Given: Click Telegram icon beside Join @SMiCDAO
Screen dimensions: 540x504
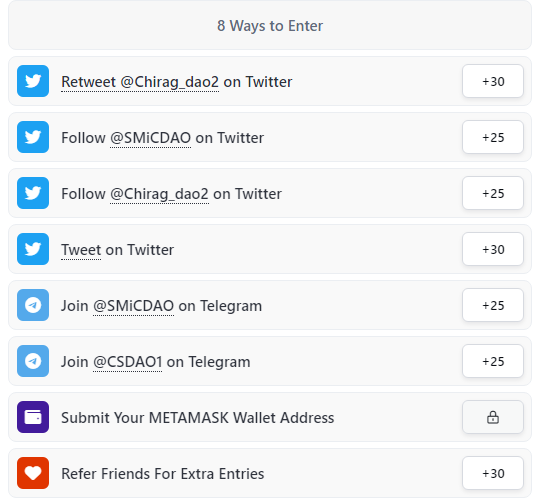Looking at the screenshot, I should 33,305.
